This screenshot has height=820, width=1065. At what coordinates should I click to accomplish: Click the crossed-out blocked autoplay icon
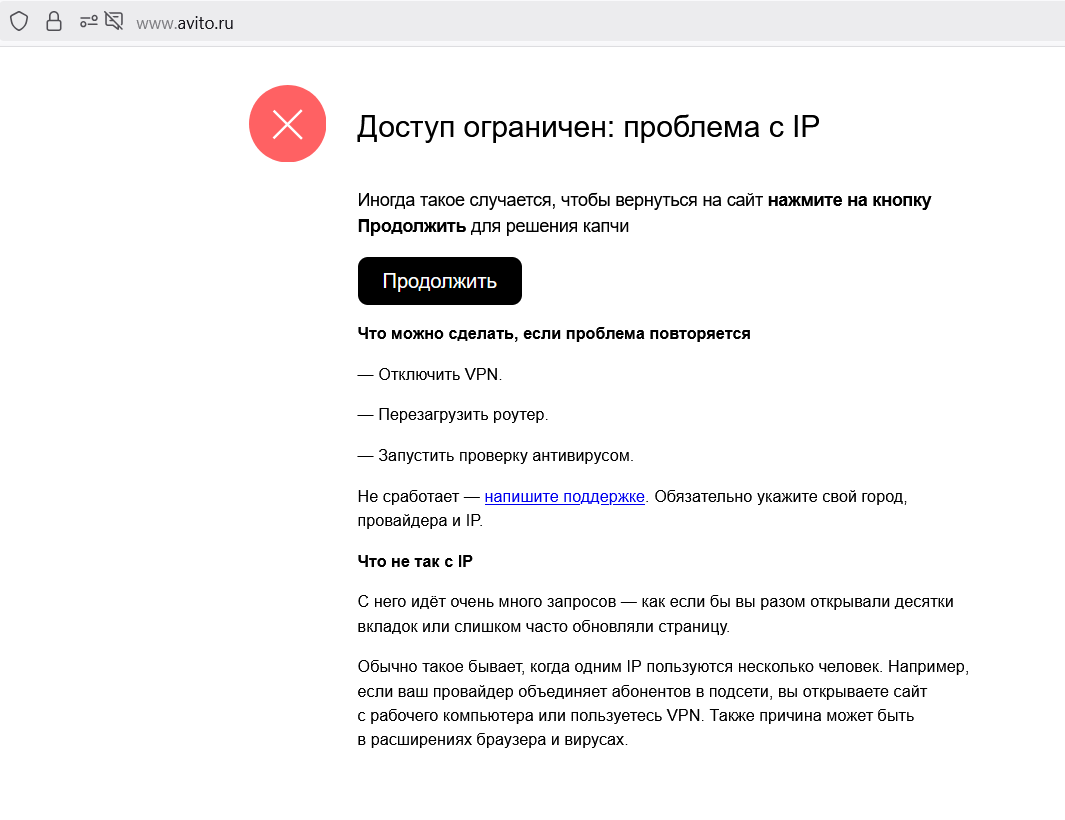pyautogui.click(x=114, y=21)
